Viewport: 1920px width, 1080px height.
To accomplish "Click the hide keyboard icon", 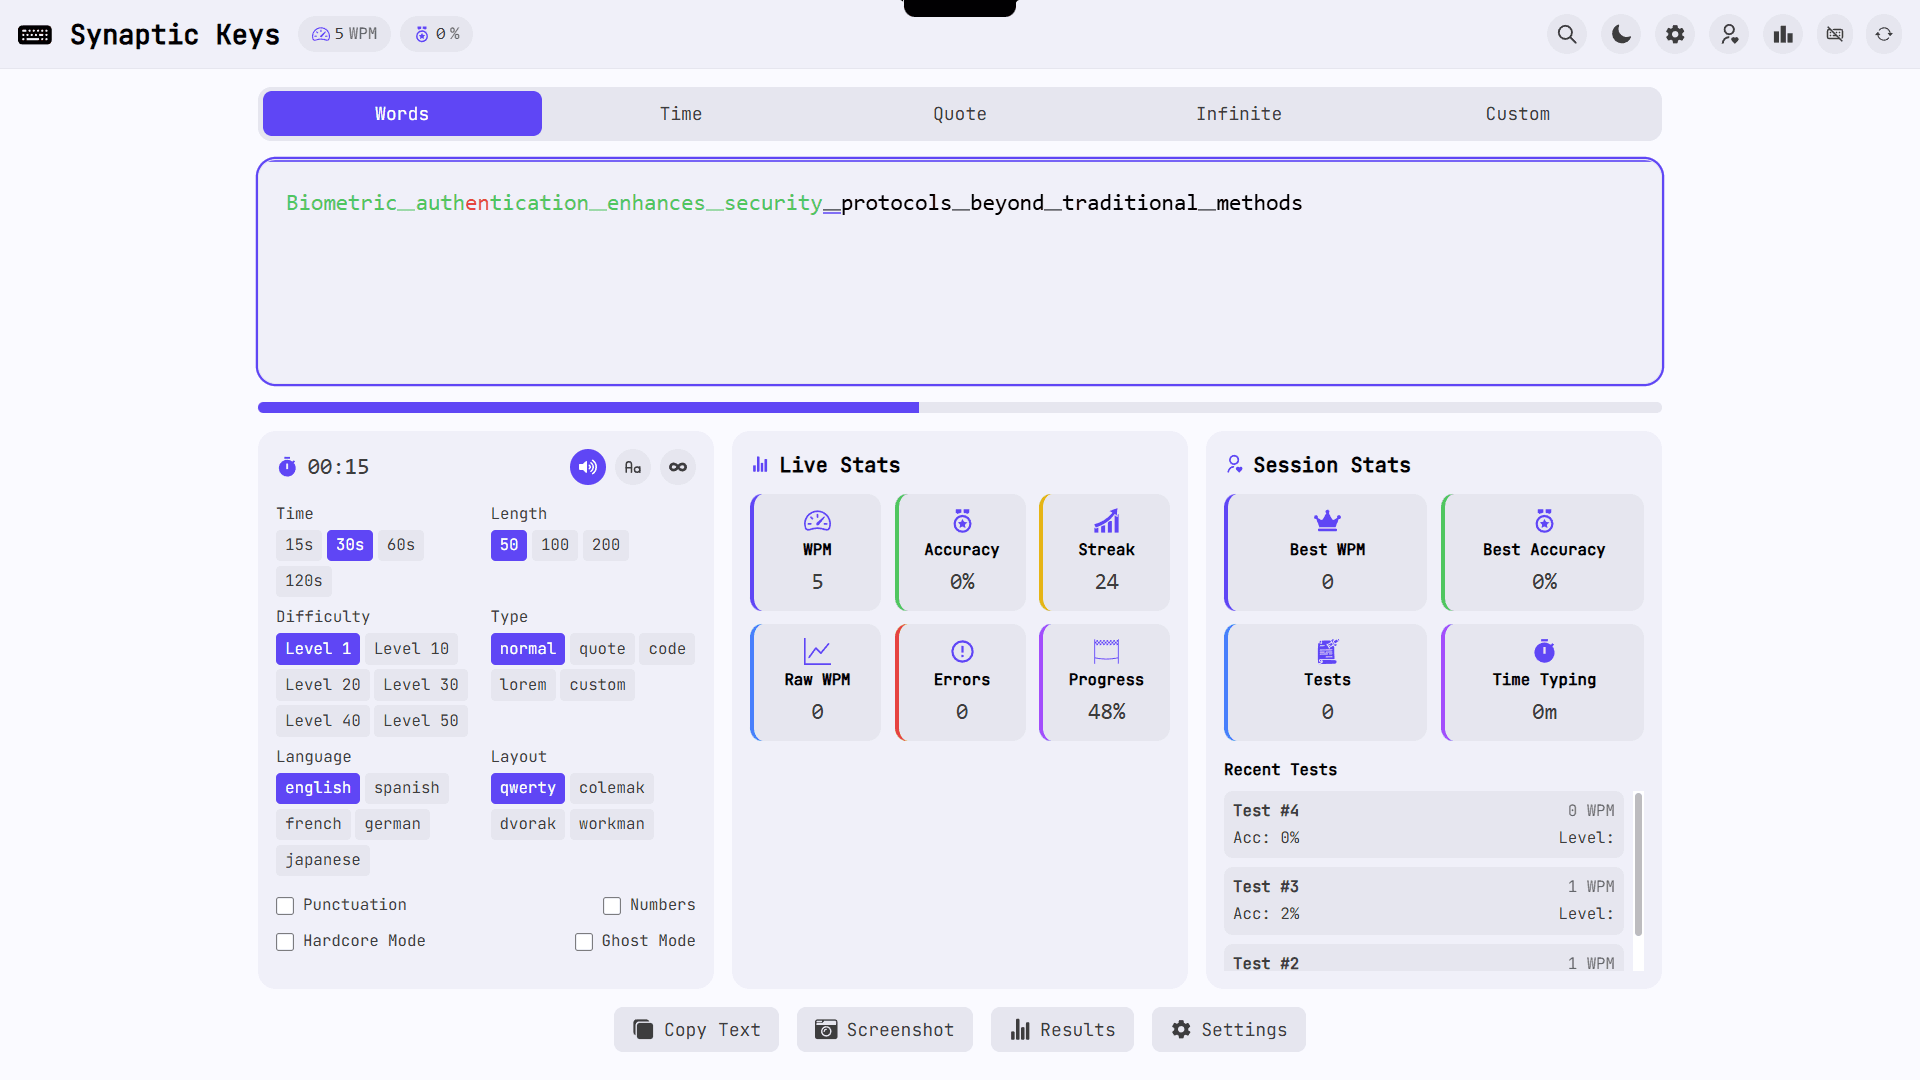I will point(1835,34).
